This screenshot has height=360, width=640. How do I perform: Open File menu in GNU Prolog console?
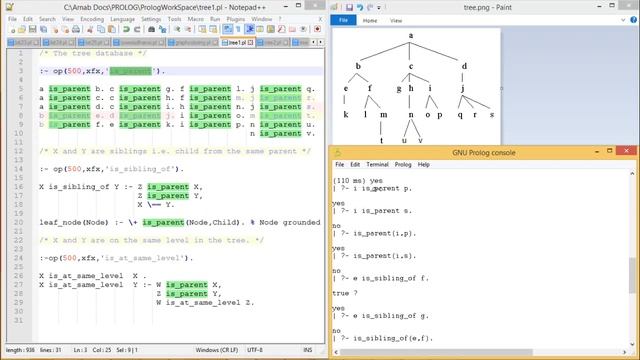coord(340,164)
